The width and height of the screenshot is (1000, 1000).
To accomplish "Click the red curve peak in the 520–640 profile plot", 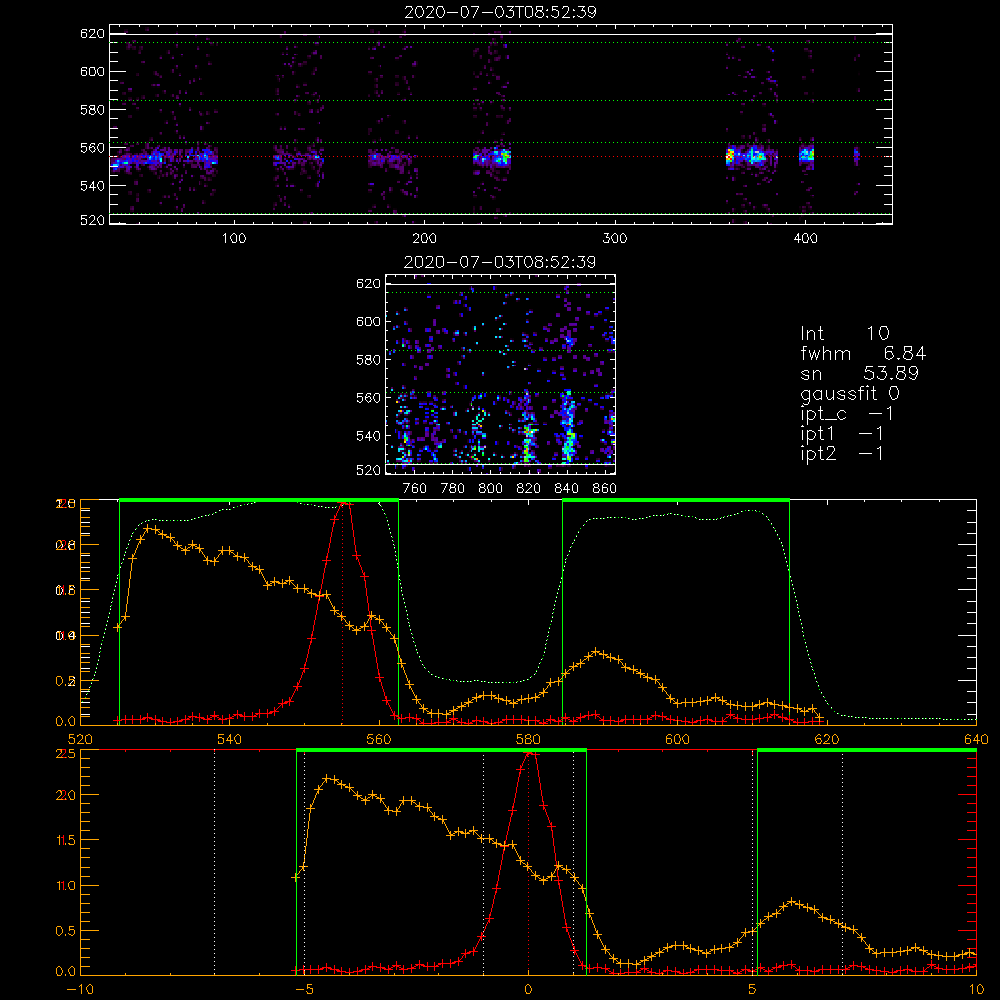I will pyautogui.click(x=346, y=504).
